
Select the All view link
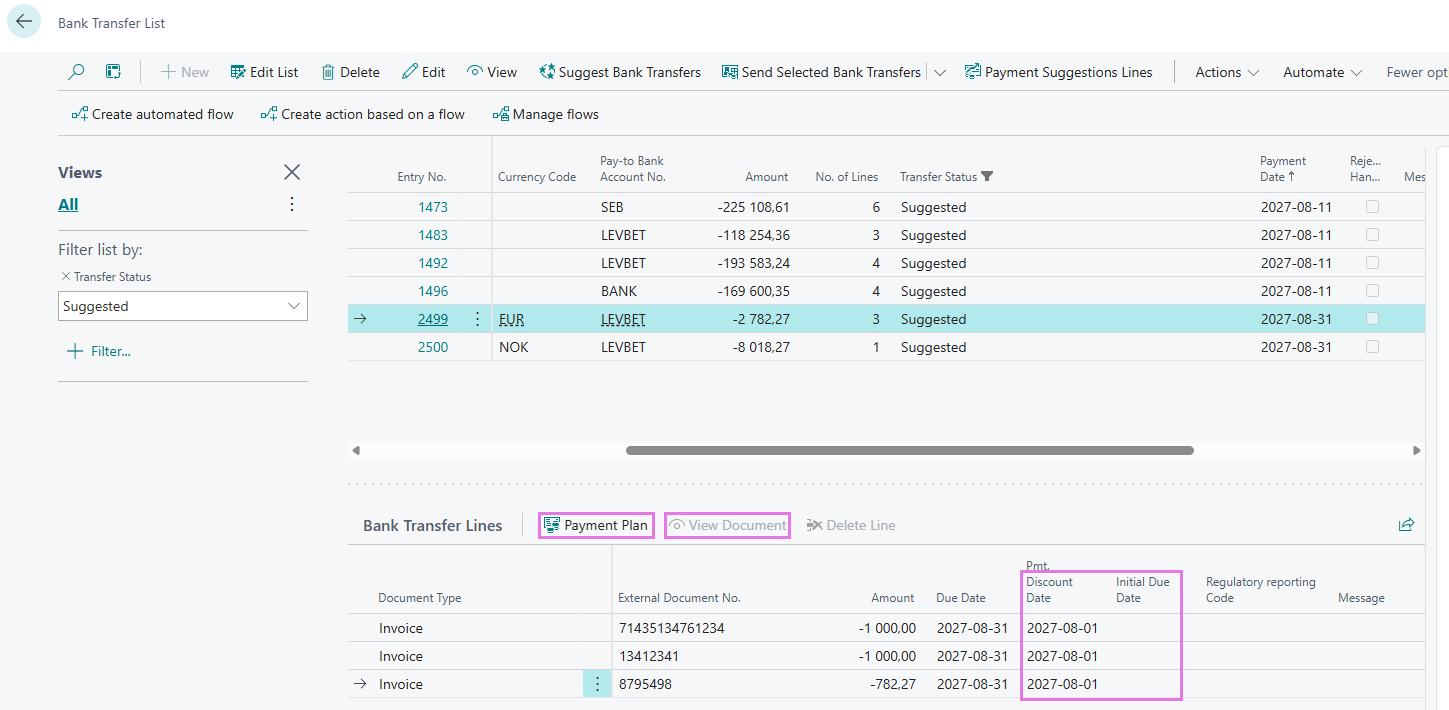coord(68,204)
